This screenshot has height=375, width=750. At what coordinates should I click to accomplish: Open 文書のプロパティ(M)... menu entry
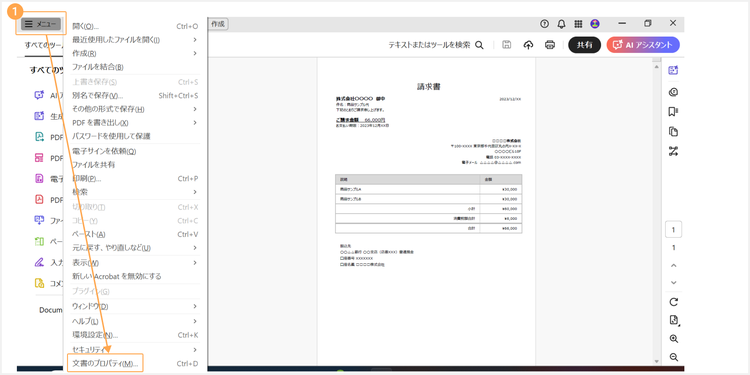pyautogui.click(x=135, y=364)
